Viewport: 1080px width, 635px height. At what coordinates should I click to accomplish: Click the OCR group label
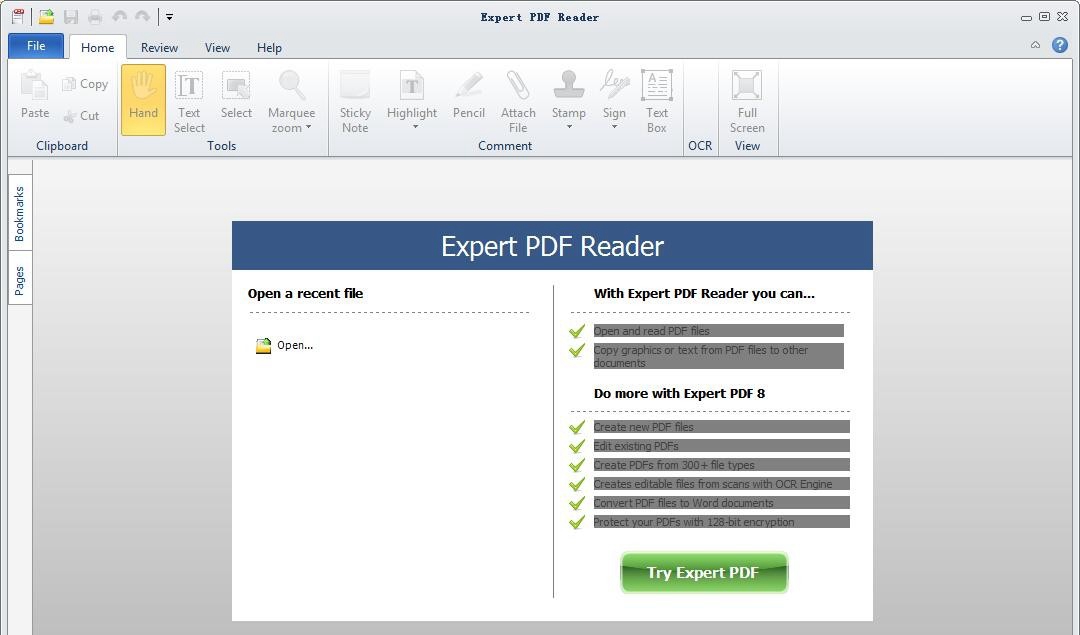tap(700, 146)
